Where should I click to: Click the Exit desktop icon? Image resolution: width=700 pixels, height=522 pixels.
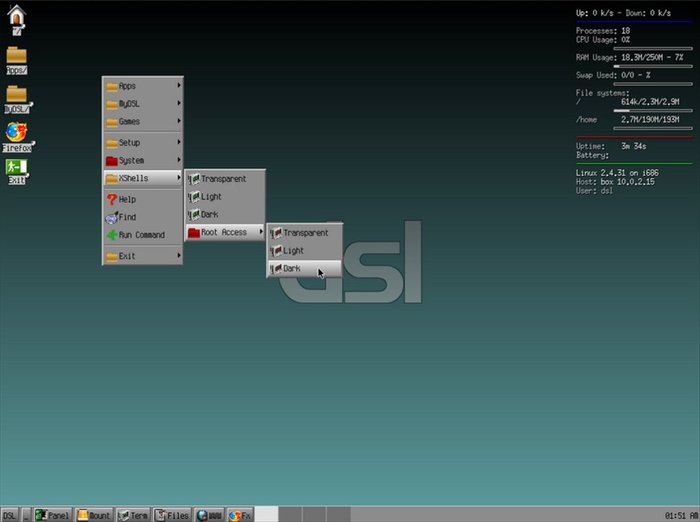pos(17,171)
